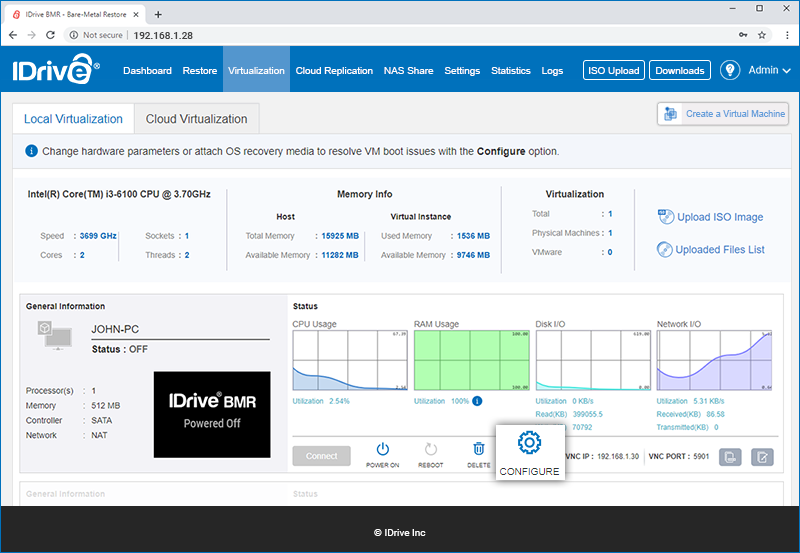Click the Upload ISO Image disc icon
800x553 pixels.
pos(666,217)
